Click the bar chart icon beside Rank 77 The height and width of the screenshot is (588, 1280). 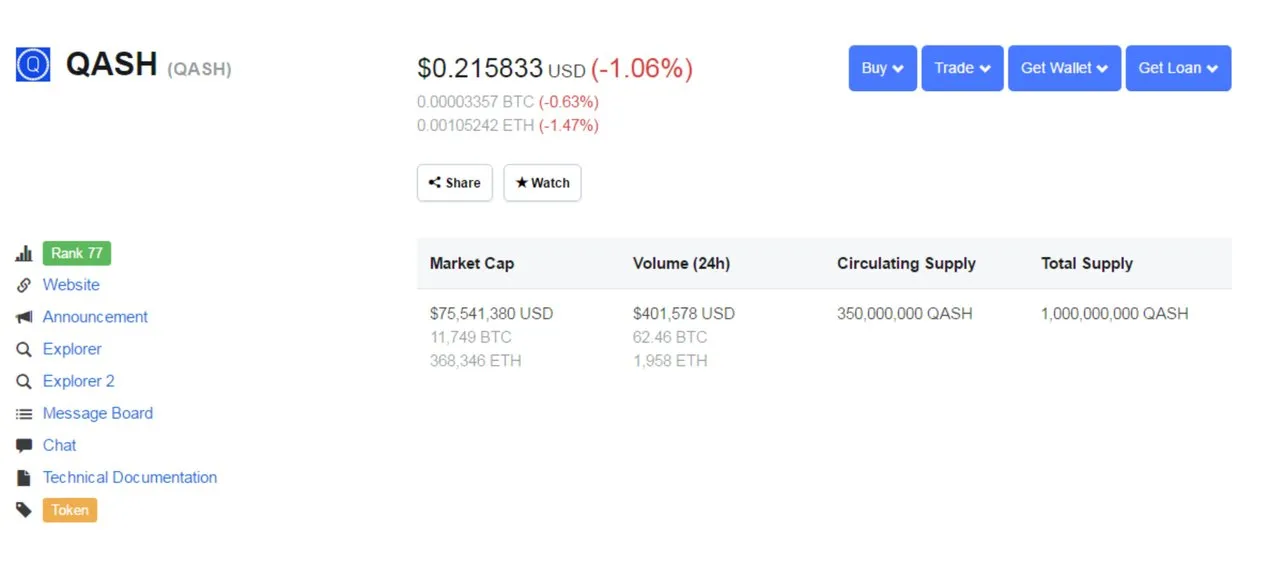pyautogui.click(x=24, y=254)
